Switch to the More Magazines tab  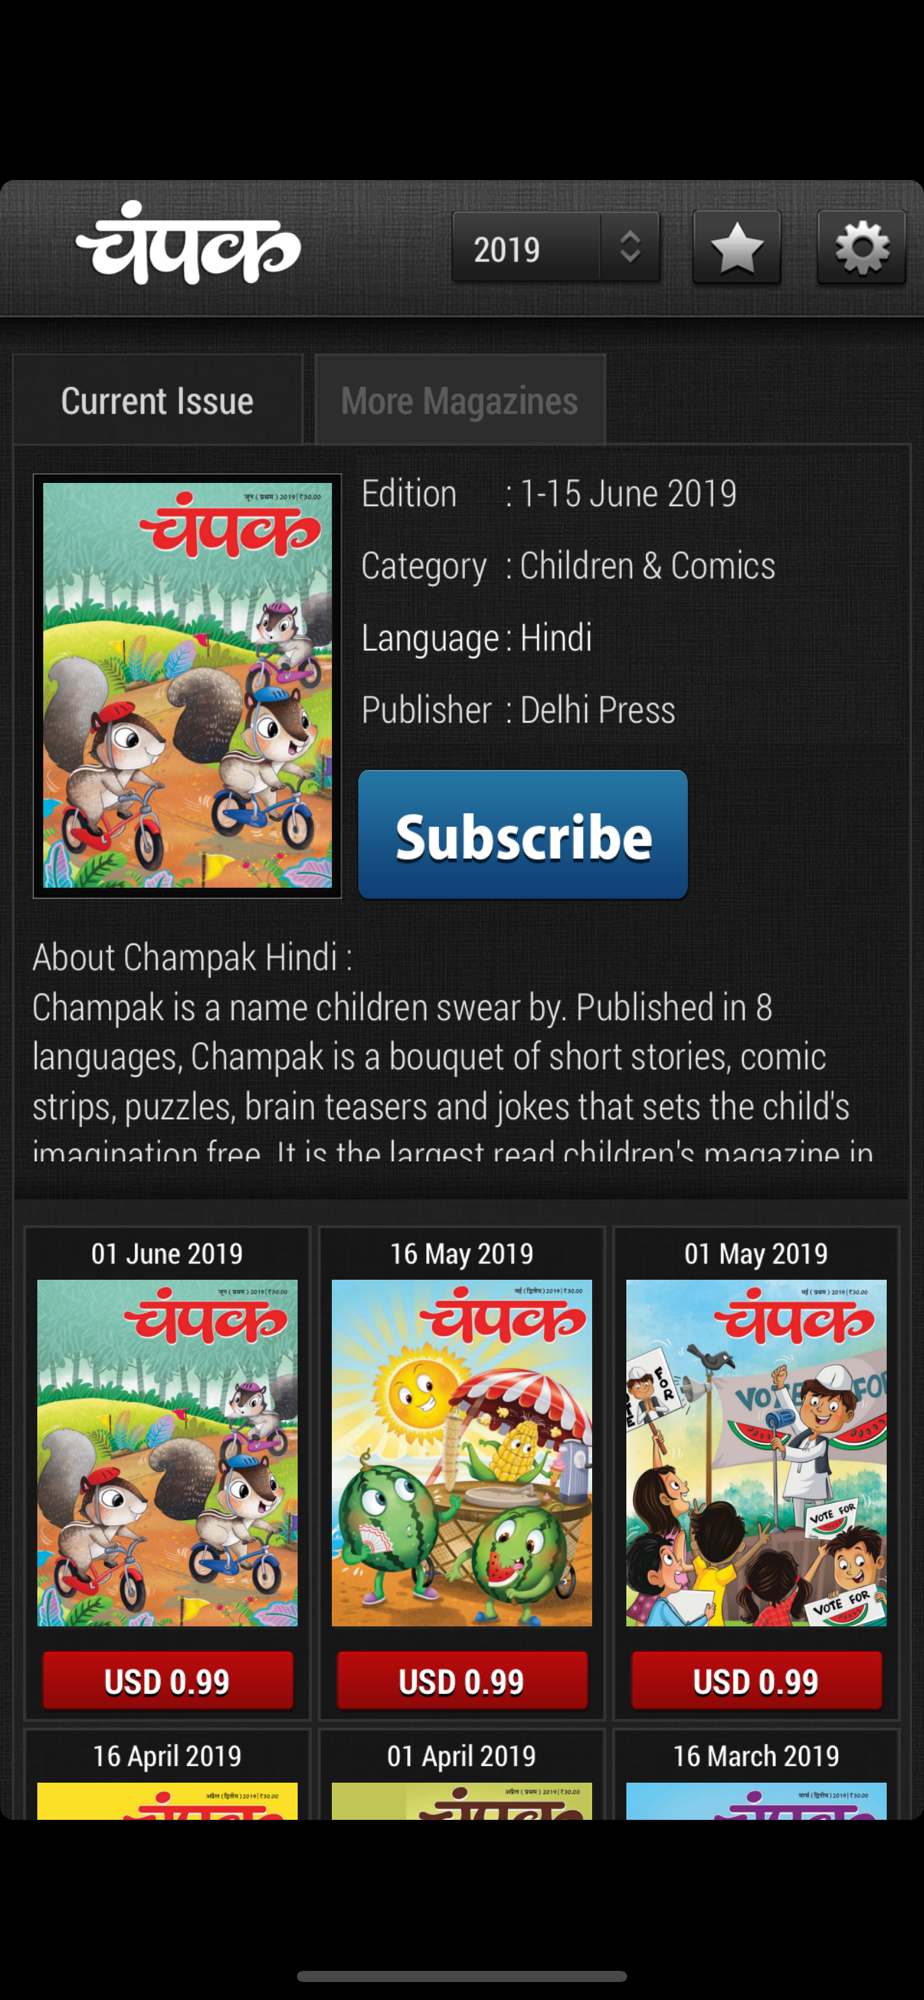point(460,401)
